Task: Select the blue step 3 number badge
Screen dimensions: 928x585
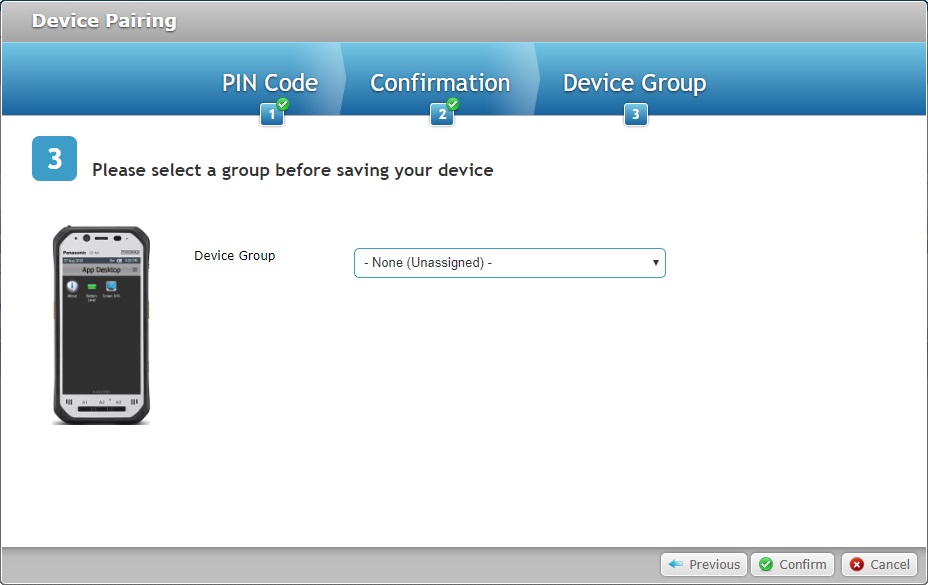Action: [x=635, y=114]
